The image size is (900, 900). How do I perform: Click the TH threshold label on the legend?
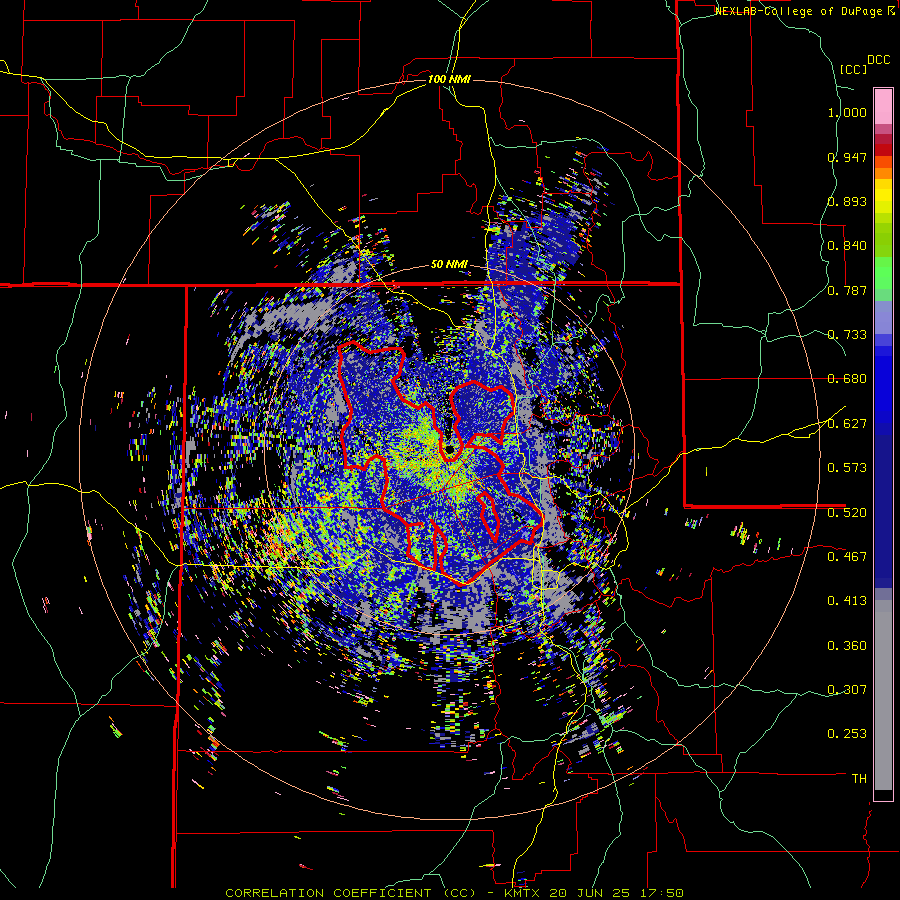point(859,778)
